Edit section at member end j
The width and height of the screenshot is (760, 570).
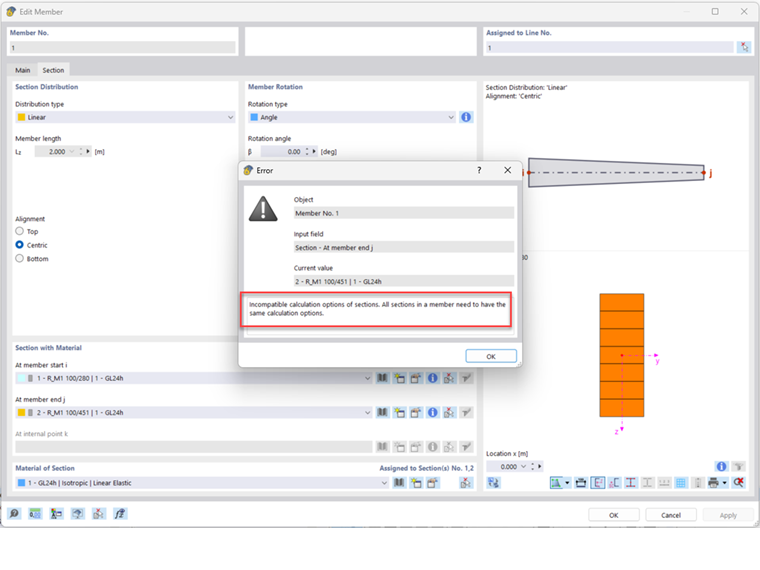tap(416, 412)
